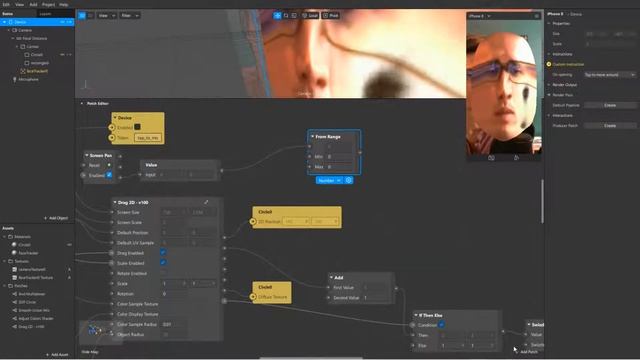Open the viewport View dropdown
Image resolution: width=640 pixels, height=360 pixels.
pos(107,16)
